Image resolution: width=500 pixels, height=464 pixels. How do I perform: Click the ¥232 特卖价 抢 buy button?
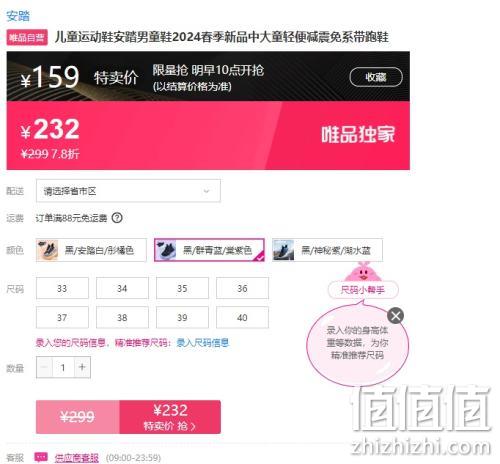(x=170, y=417)
